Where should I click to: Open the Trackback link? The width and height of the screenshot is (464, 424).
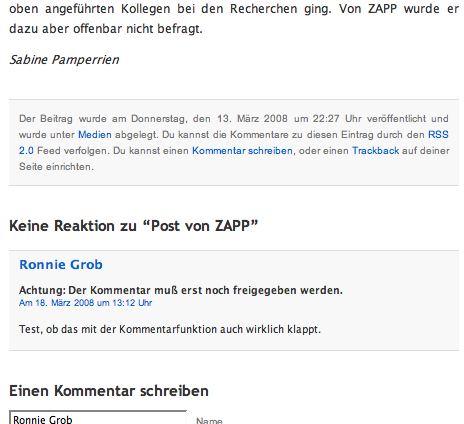(x=376, y=151)
